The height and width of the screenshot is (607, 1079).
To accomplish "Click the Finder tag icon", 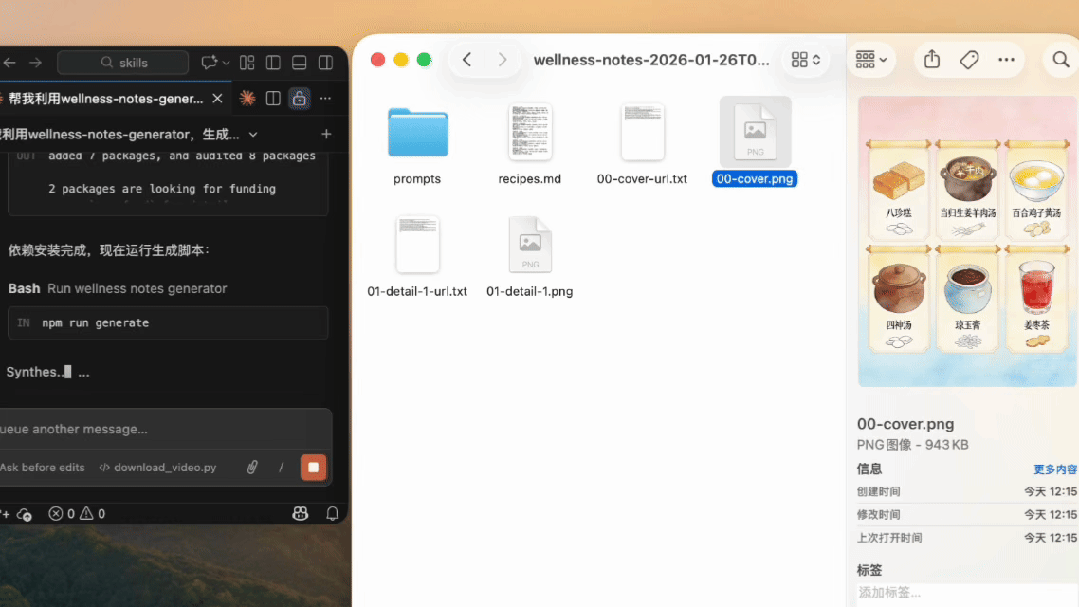I will (969, 60).
